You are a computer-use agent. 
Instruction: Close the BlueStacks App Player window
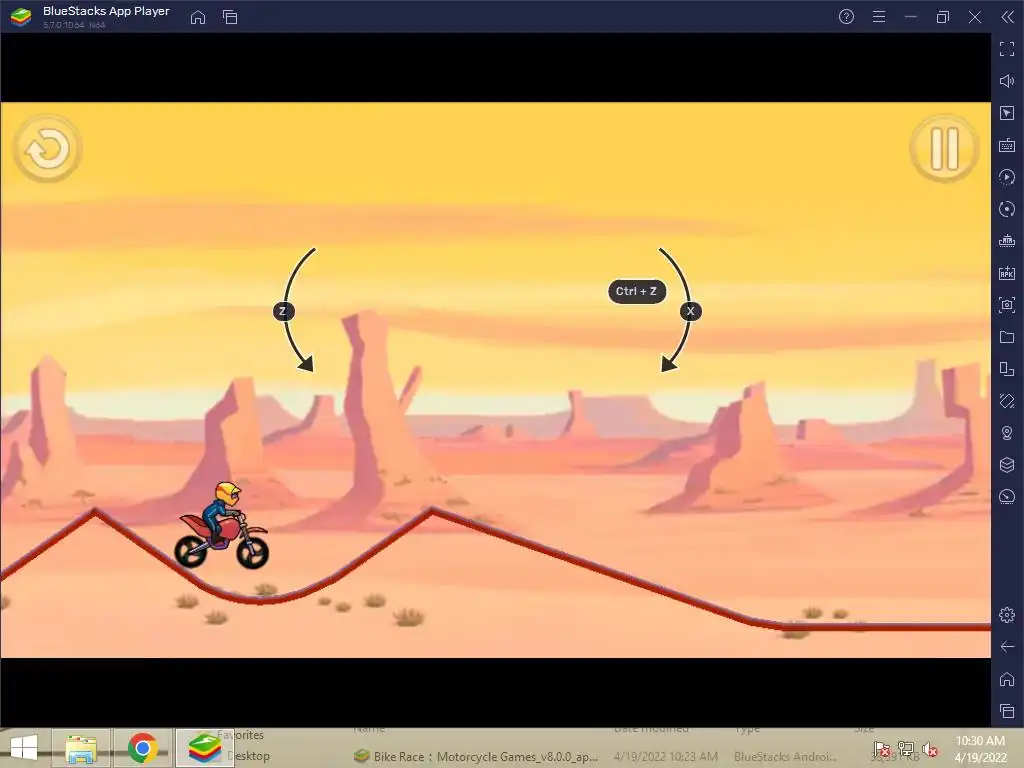[974, 17]
